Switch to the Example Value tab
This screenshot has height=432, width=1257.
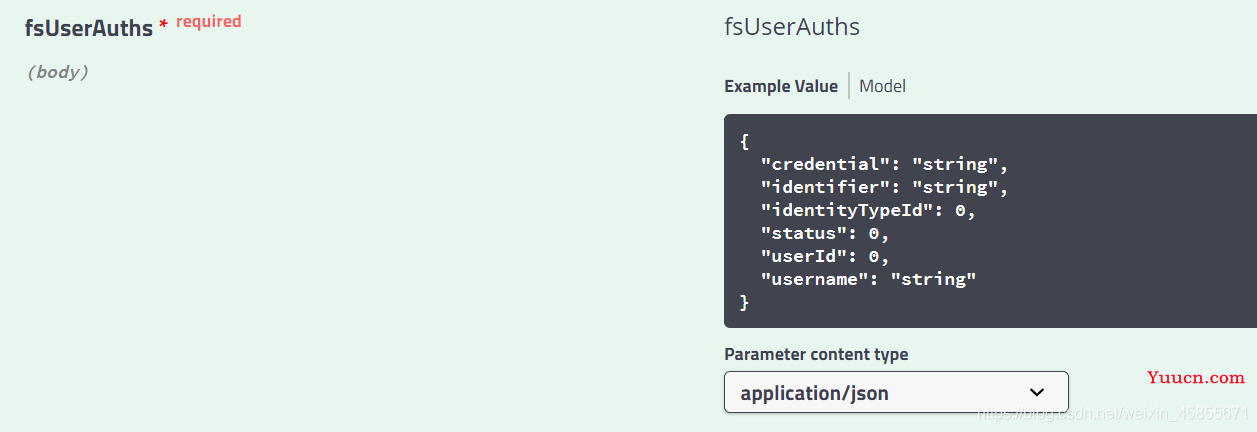click(x=781, y=86)
